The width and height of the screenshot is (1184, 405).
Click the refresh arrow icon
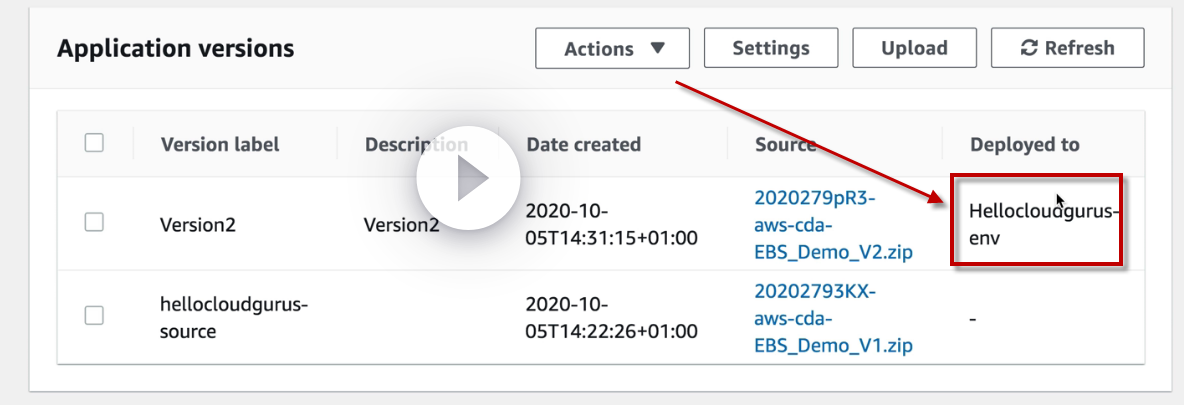(x=1028, y=48)
